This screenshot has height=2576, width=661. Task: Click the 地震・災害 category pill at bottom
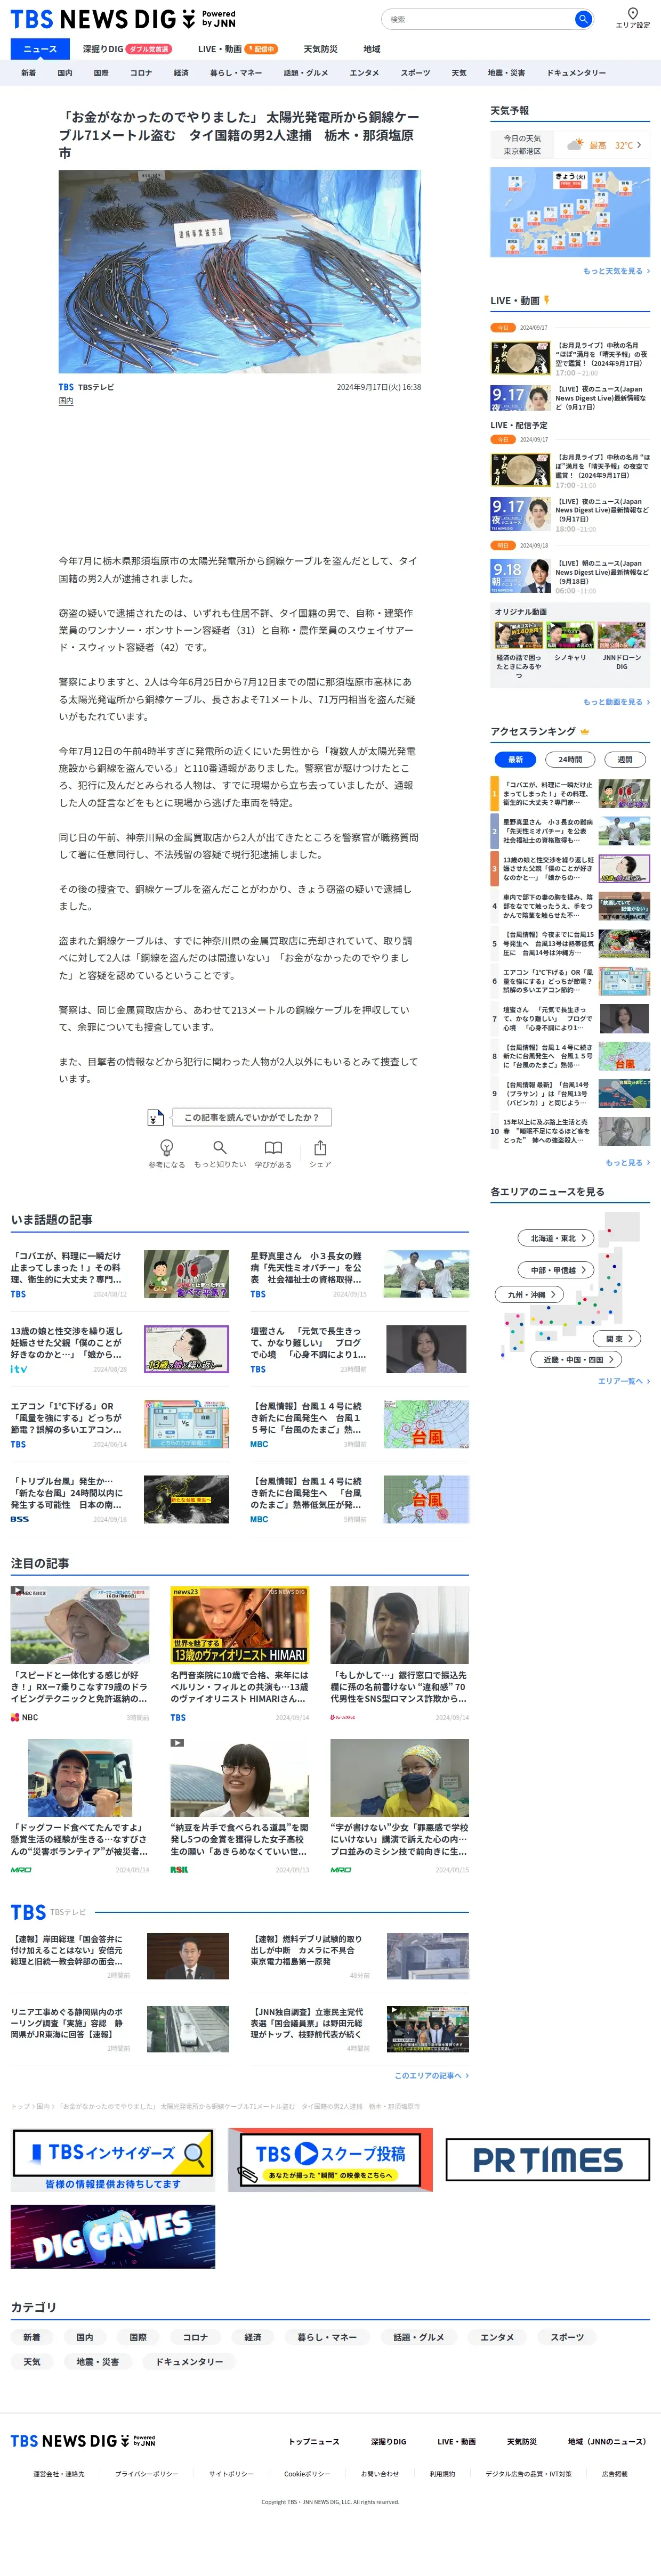pos(97,2361)
